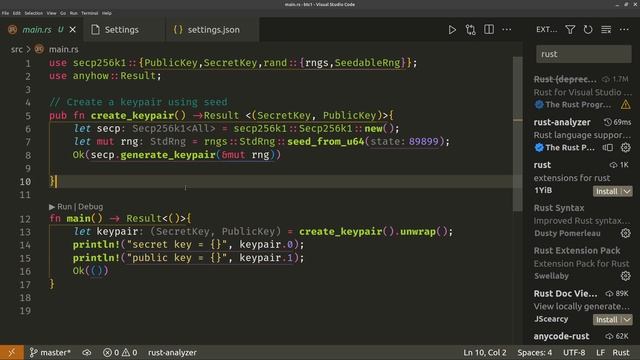This screenshot has height=360, width=640.
Task: Click the verified badge on deprecated Rust extension
Action: [539, 105]
